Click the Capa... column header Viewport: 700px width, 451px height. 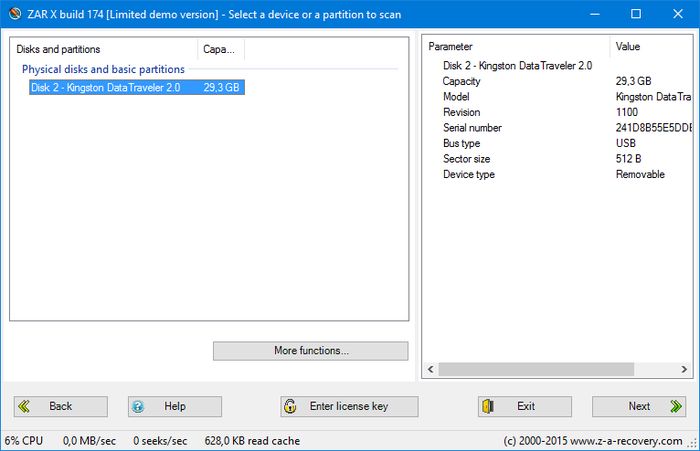pyautogui.click(x=220, y=49)
